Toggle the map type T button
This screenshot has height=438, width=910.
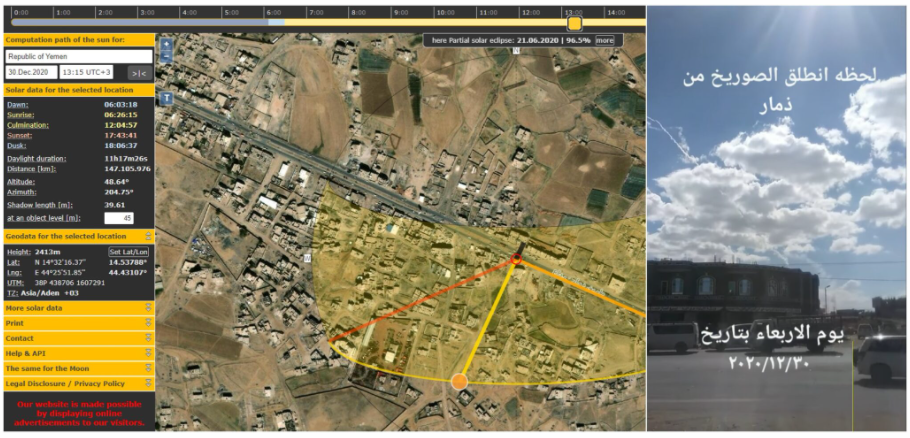tap(167, 99)
